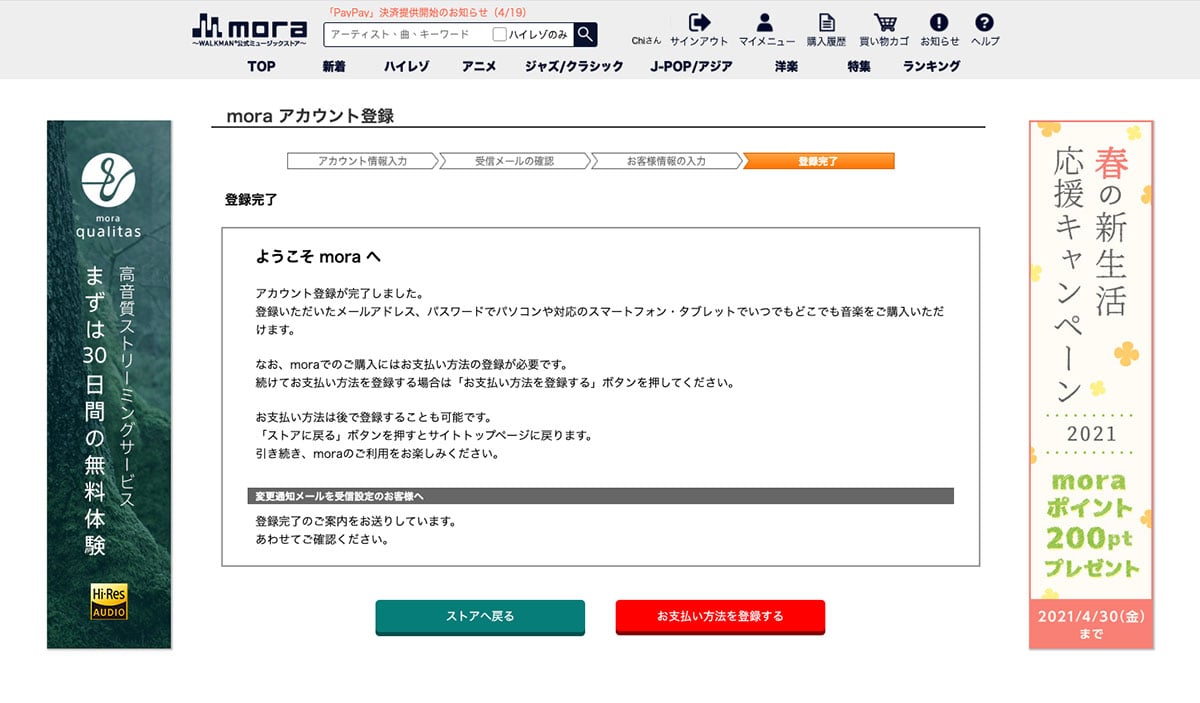Screen dimensions: 1200x703
Task: Open the 春の新生活 campaign banner
Action: tap(1091, 385)
